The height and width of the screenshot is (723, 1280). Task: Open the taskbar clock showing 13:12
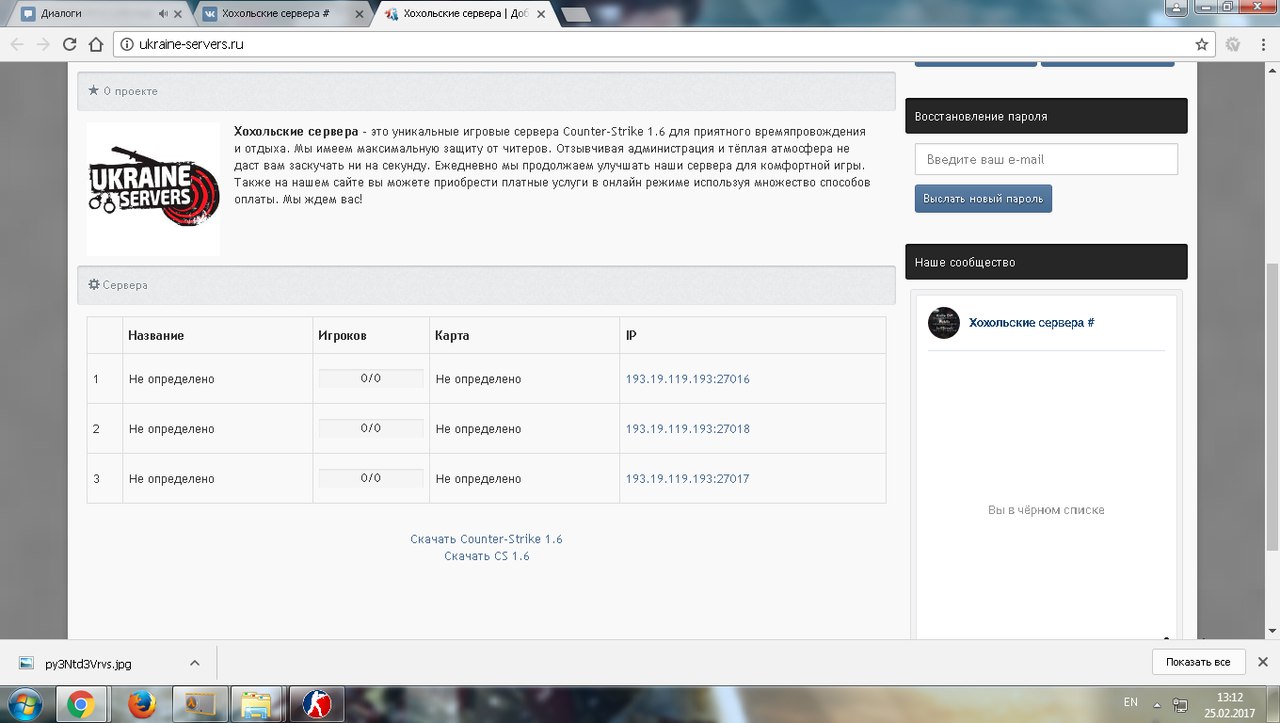(1229, 704)
